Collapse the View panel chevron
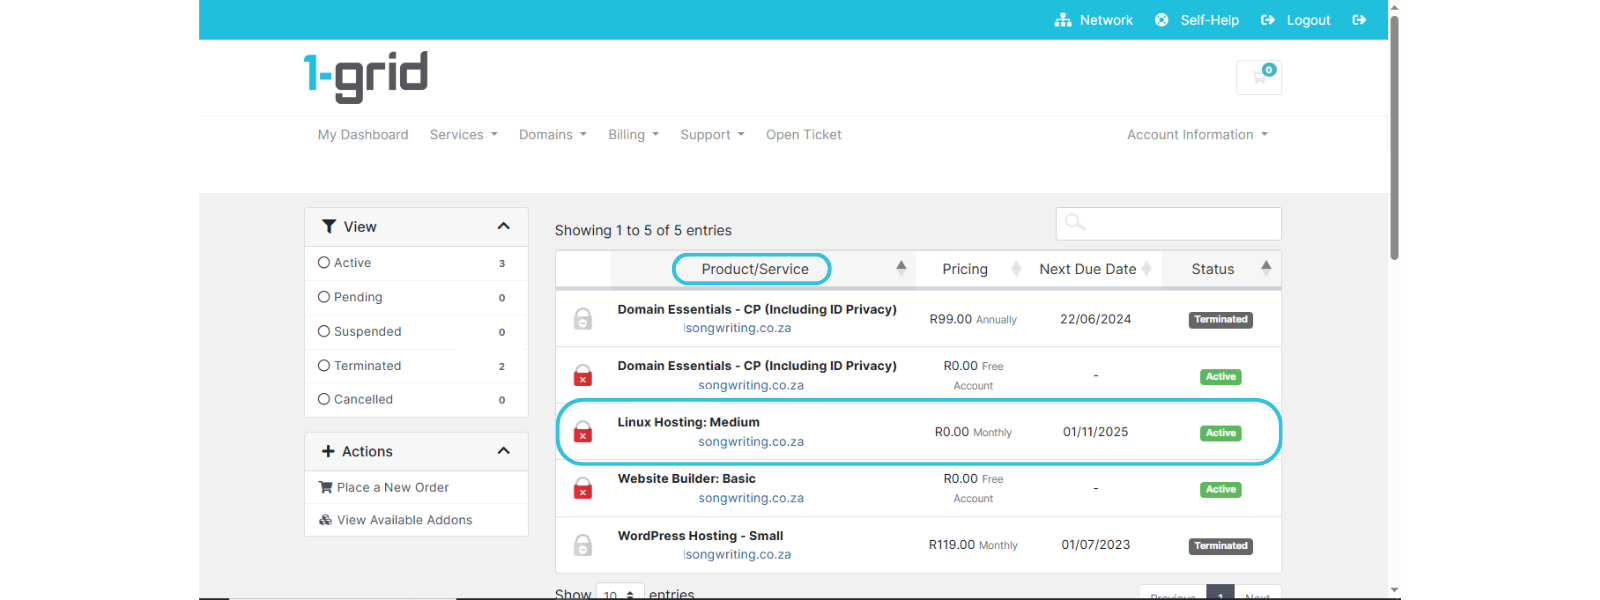This screenshot has height=600, width=1600. [x=503, y=227]
